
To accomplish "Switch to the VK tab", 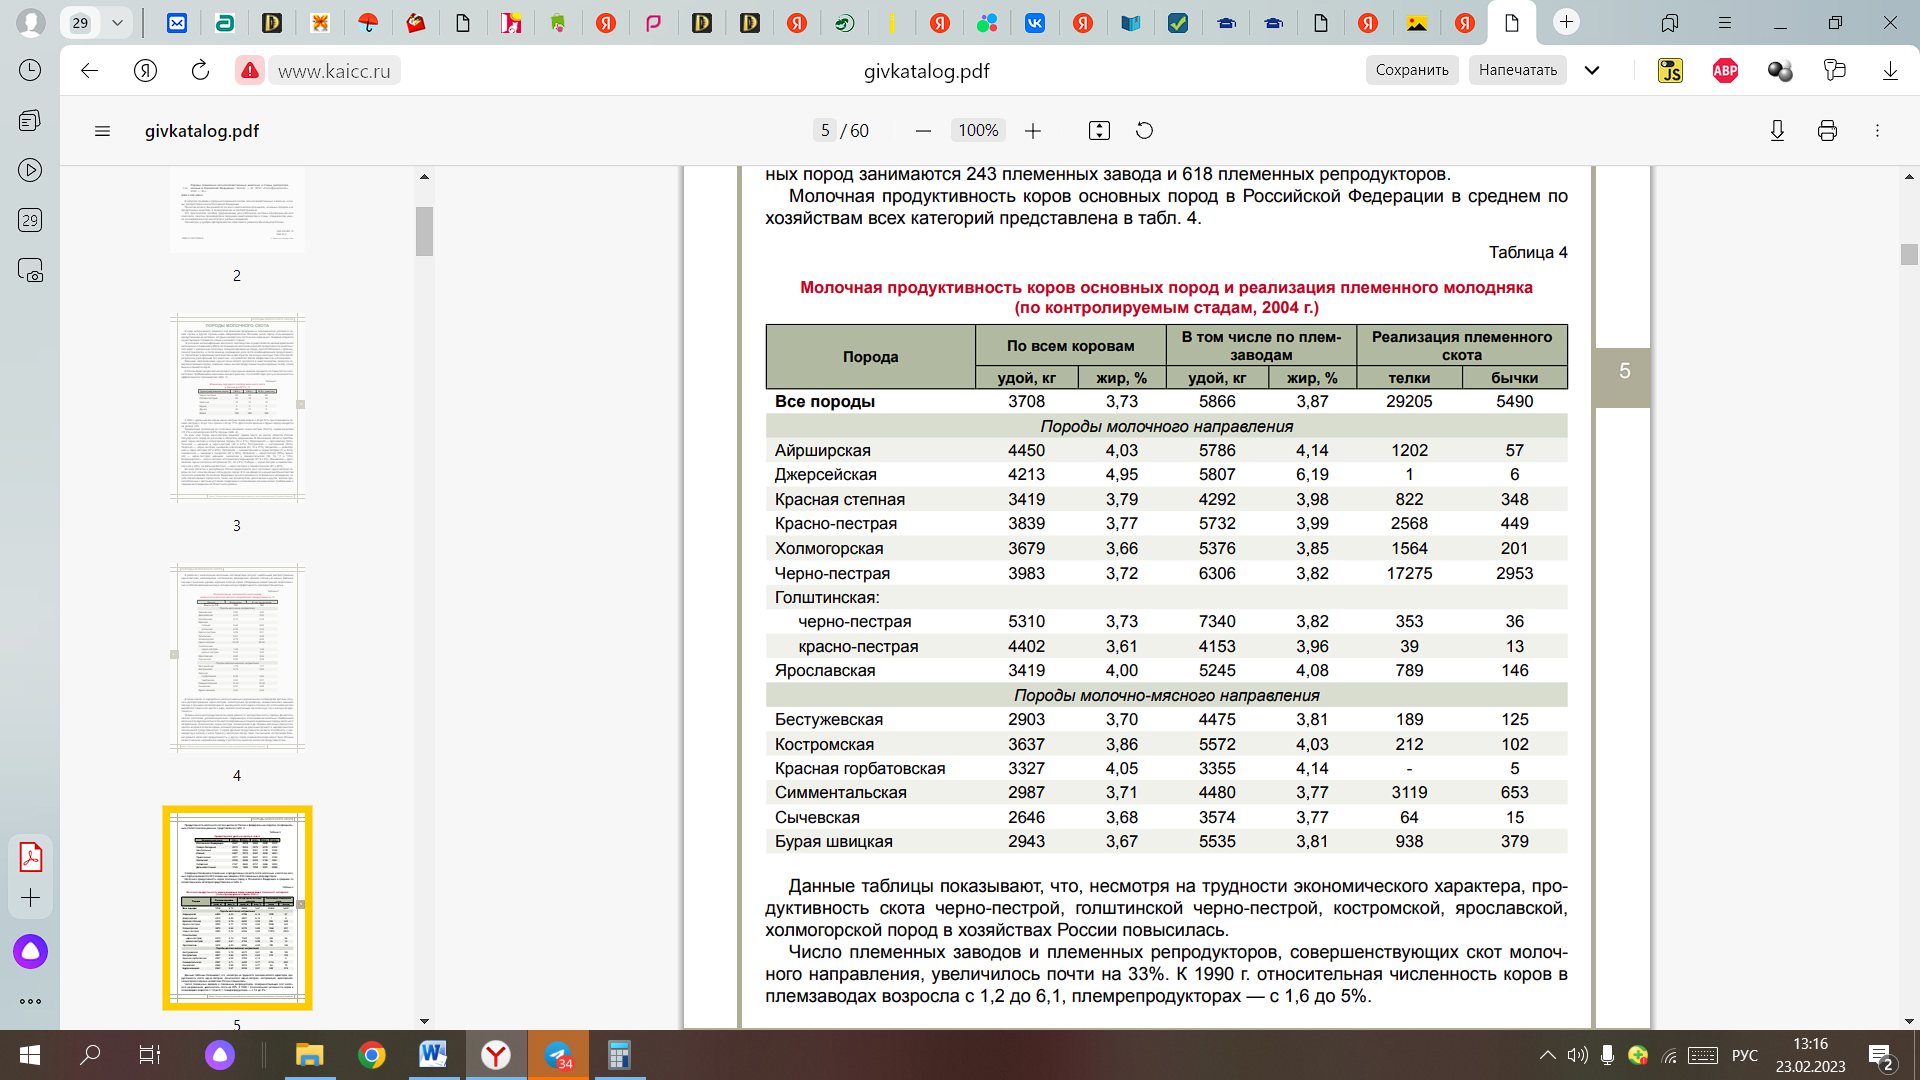I will click(x=1035, y=22).
